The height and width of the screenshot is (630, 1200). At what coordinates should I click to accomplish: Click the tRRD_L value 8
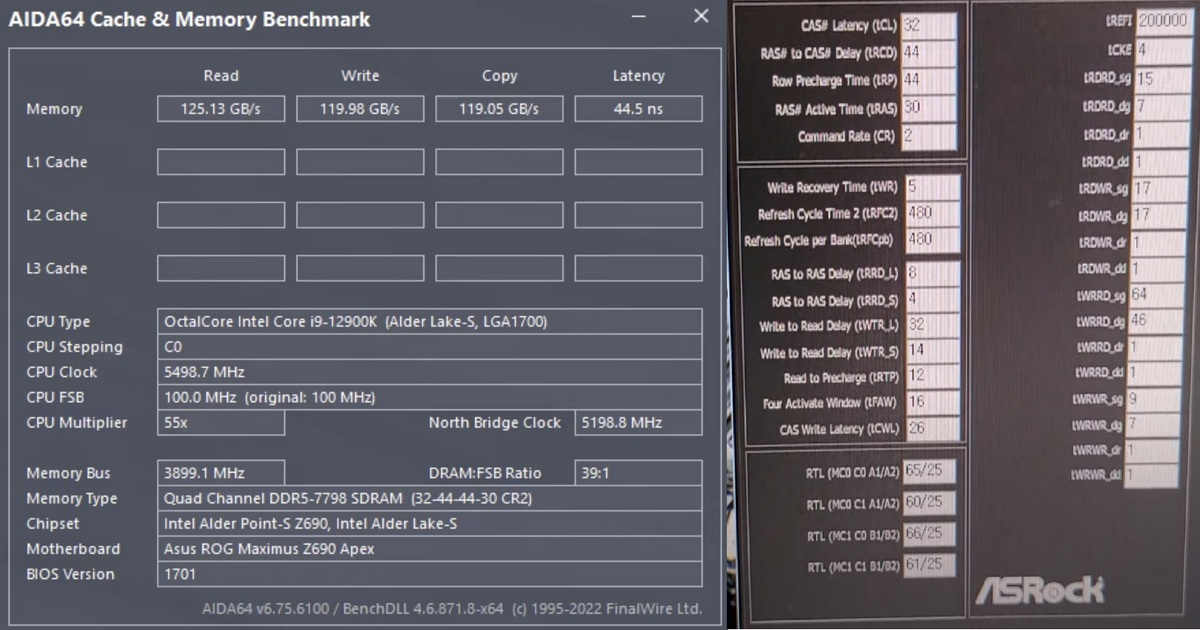(x=932, y=273)
